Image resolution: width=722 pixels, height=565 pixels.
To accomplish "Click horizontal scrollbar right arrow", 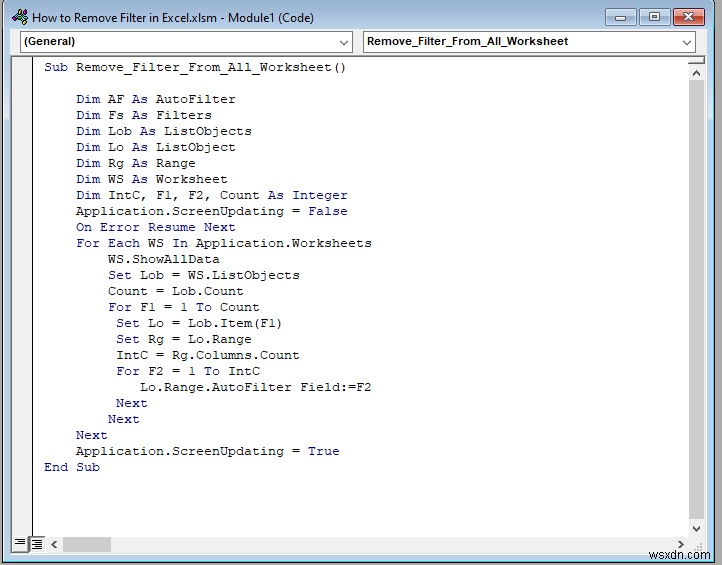I will [681, 544].
